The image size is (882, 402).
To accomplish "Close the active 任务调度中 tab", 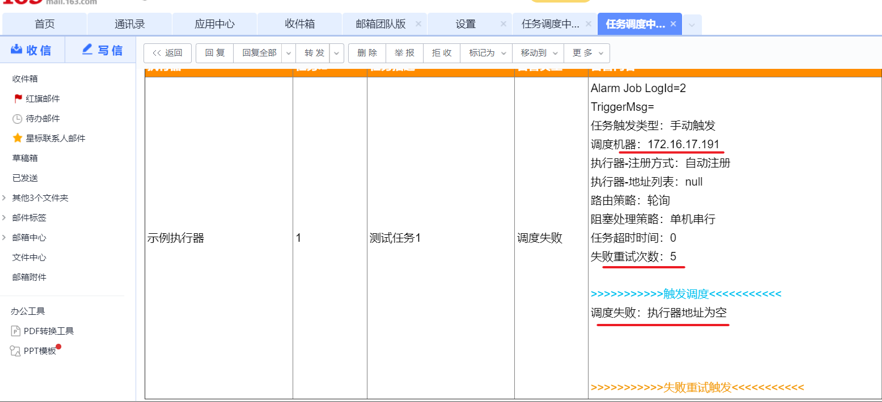I will pos(673,24).
